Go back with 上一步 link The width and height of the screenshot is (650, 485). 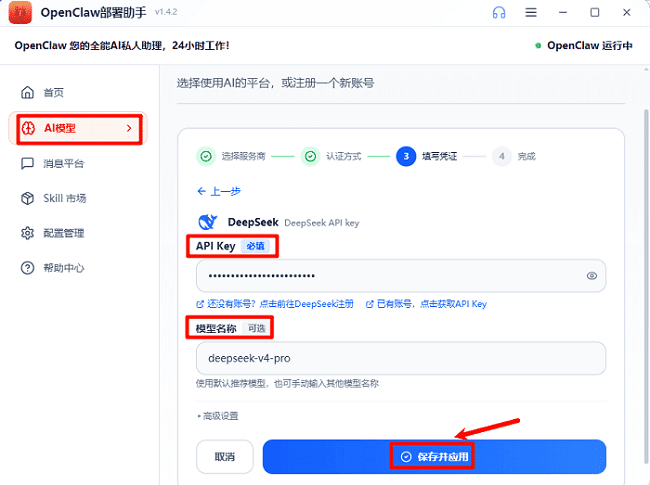coord(219,191)
